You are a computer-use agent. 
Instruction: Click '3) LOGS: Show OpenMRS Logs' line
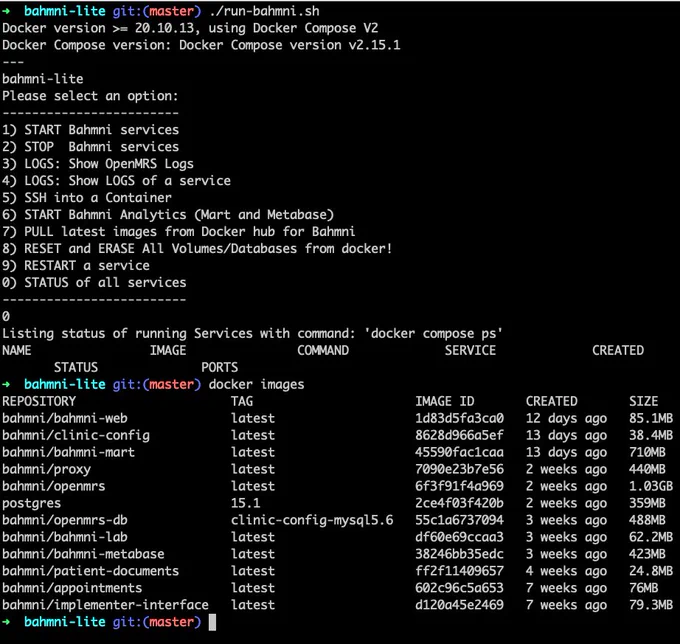98,164
